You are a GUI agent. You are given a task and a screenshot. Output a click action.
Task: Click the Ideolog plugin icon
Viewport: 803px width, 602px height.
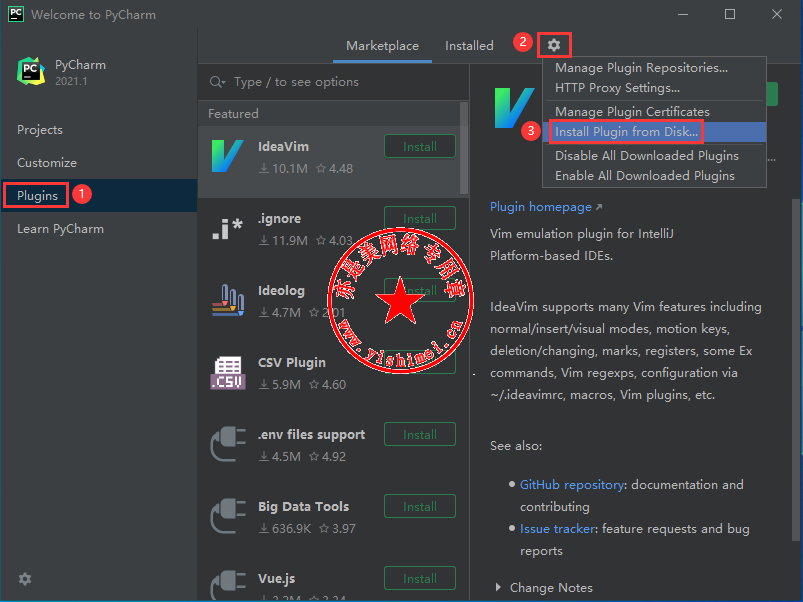[x=227, y=300]
